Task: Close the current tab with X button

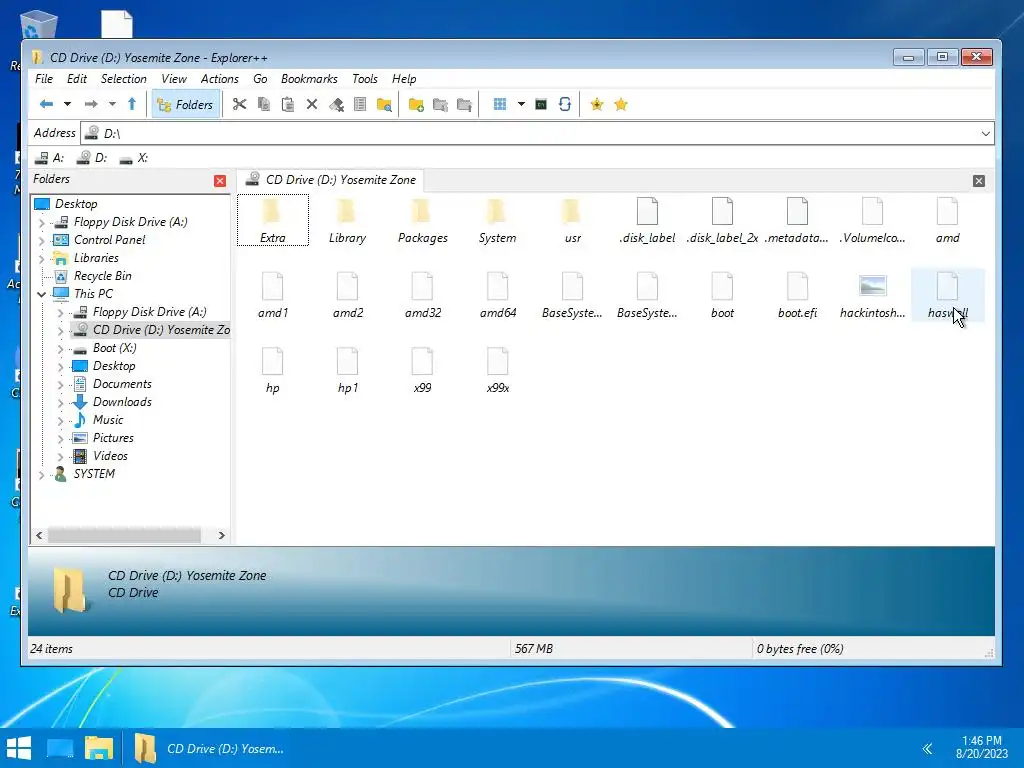Action: tap(978, 181)
